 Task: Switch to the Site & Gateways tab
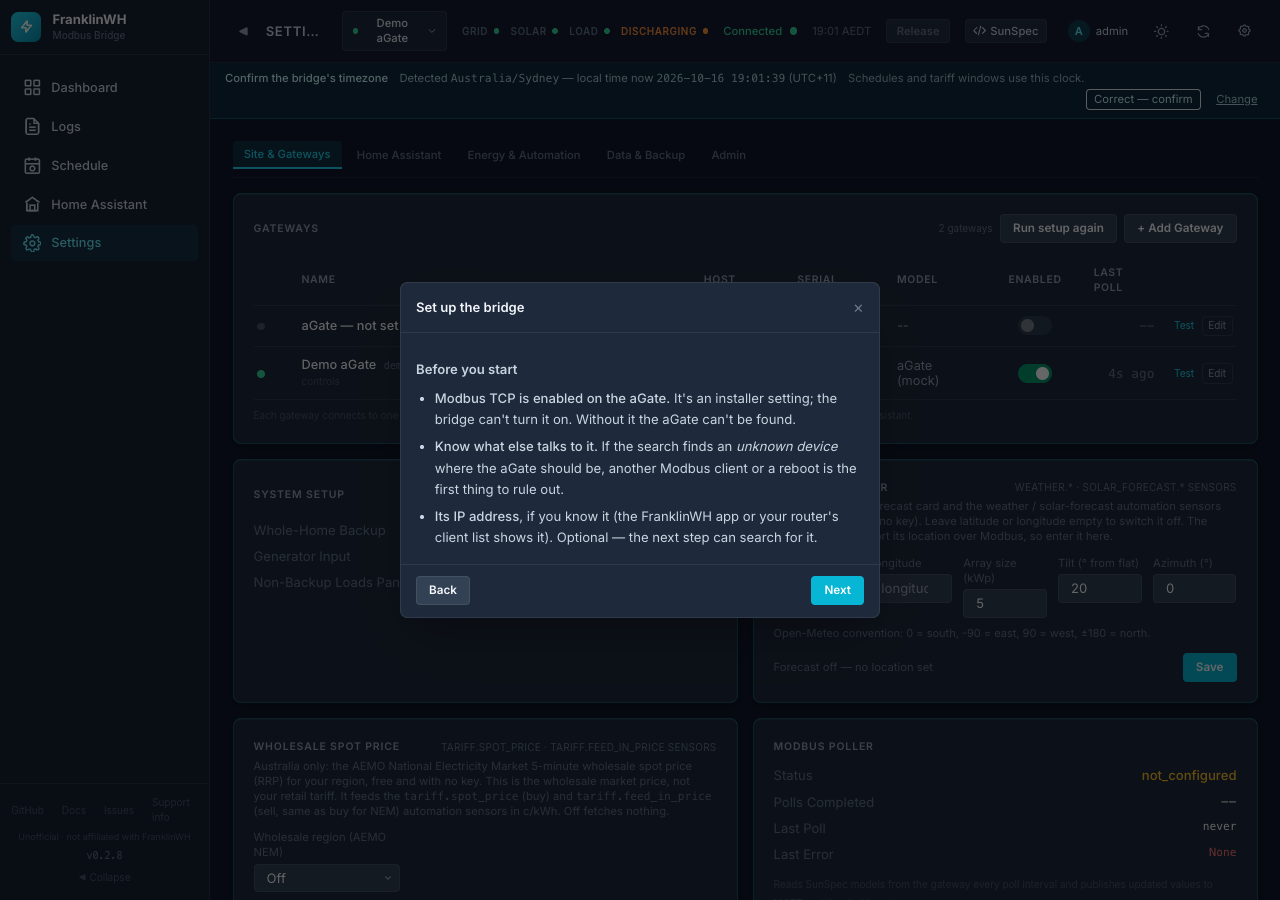(x=287, y=154)
